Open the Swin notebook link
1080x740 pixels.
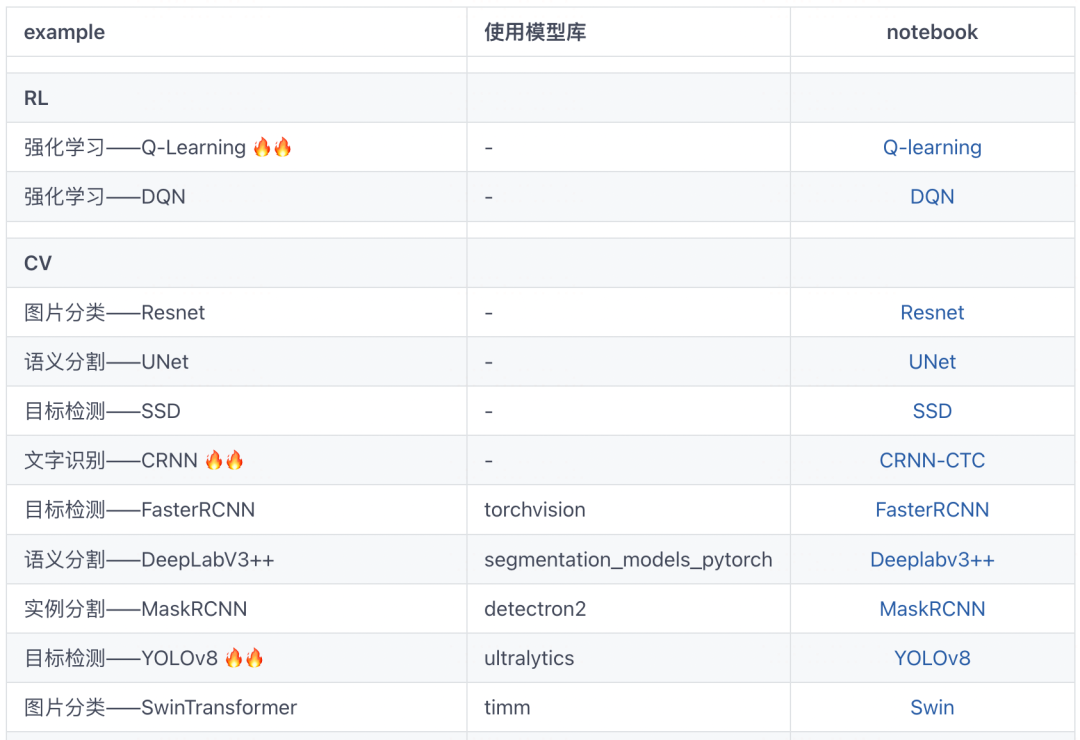pos(932,707)
